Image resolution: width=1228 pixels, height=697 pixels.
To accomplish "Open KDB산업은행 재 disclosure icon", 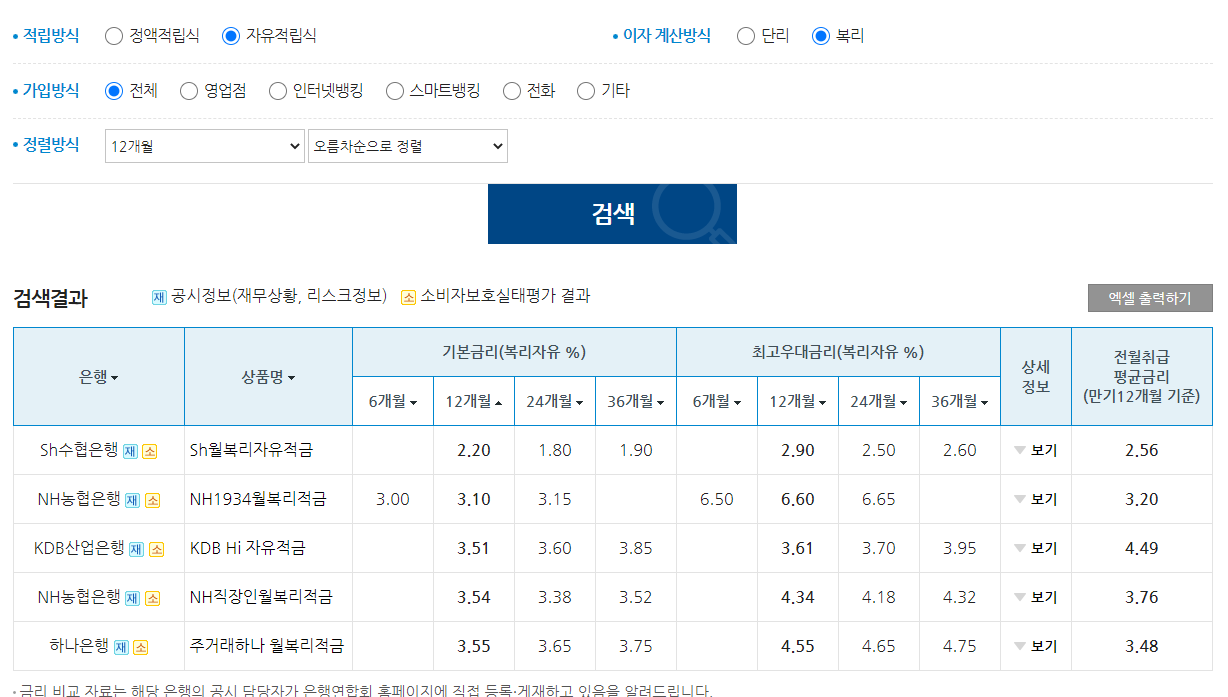I will (137, 549).
